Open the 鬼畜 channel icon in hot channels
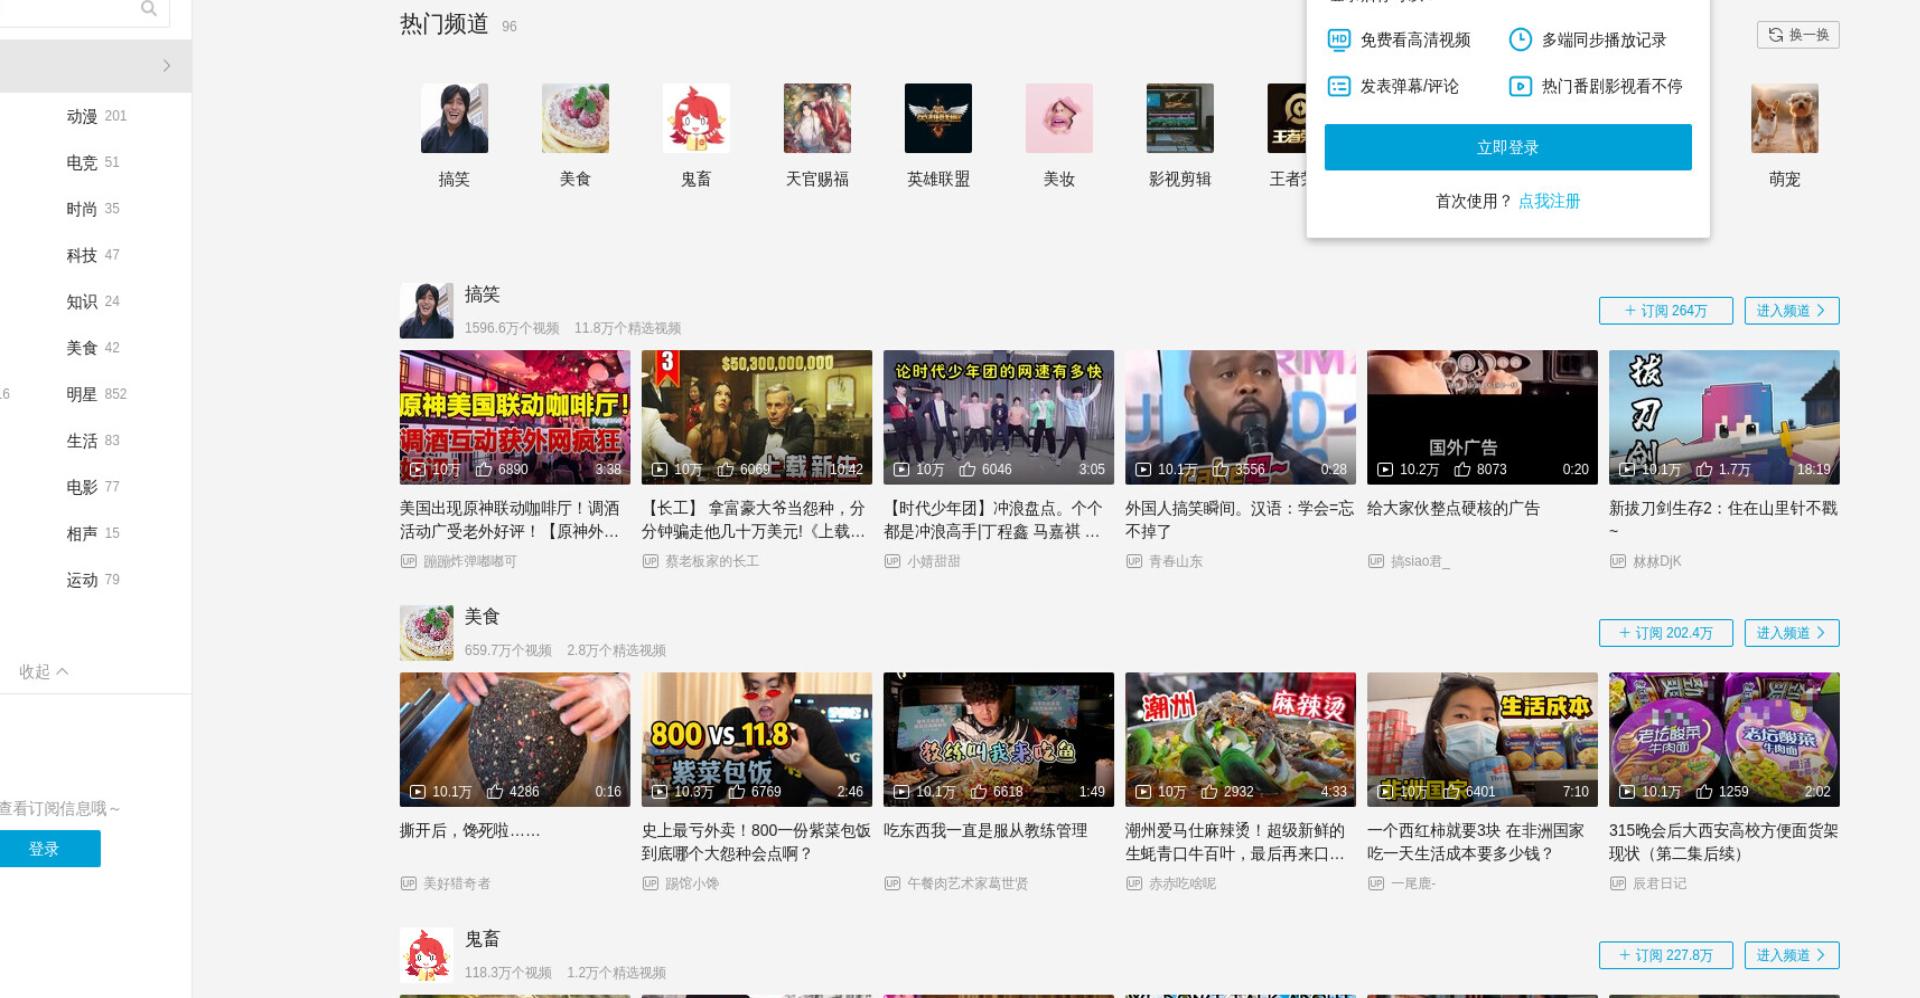 pos(696,118)
